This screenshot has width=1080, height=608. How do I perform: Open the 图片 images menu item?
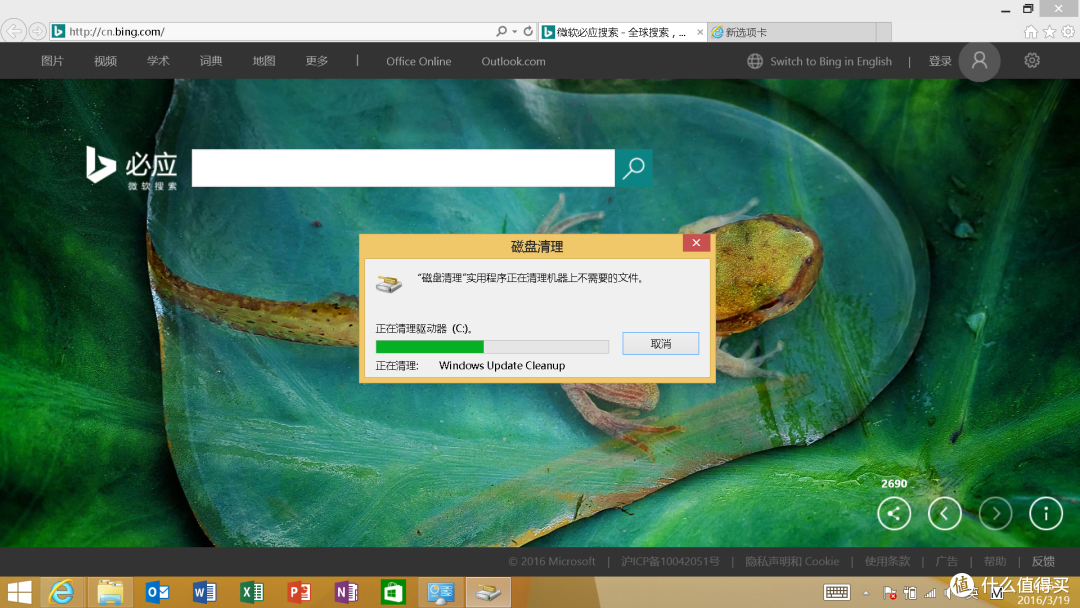point(52,61)
